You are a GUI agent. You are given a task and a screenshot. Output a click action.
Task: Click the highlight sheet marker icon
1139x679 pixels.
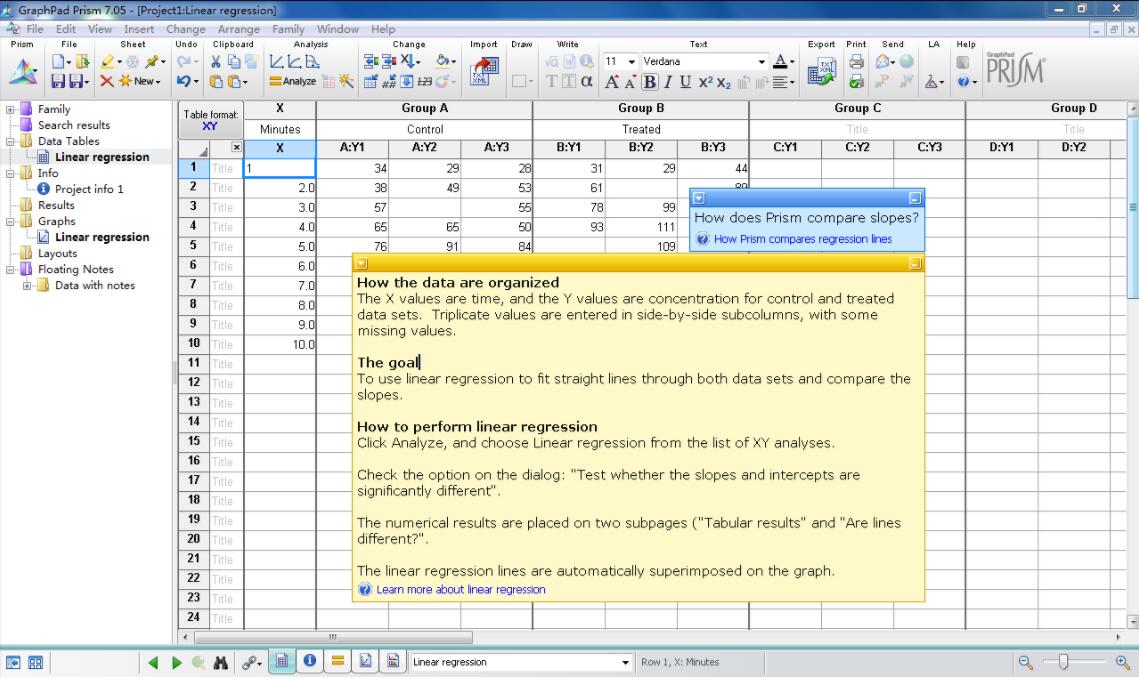108,62
